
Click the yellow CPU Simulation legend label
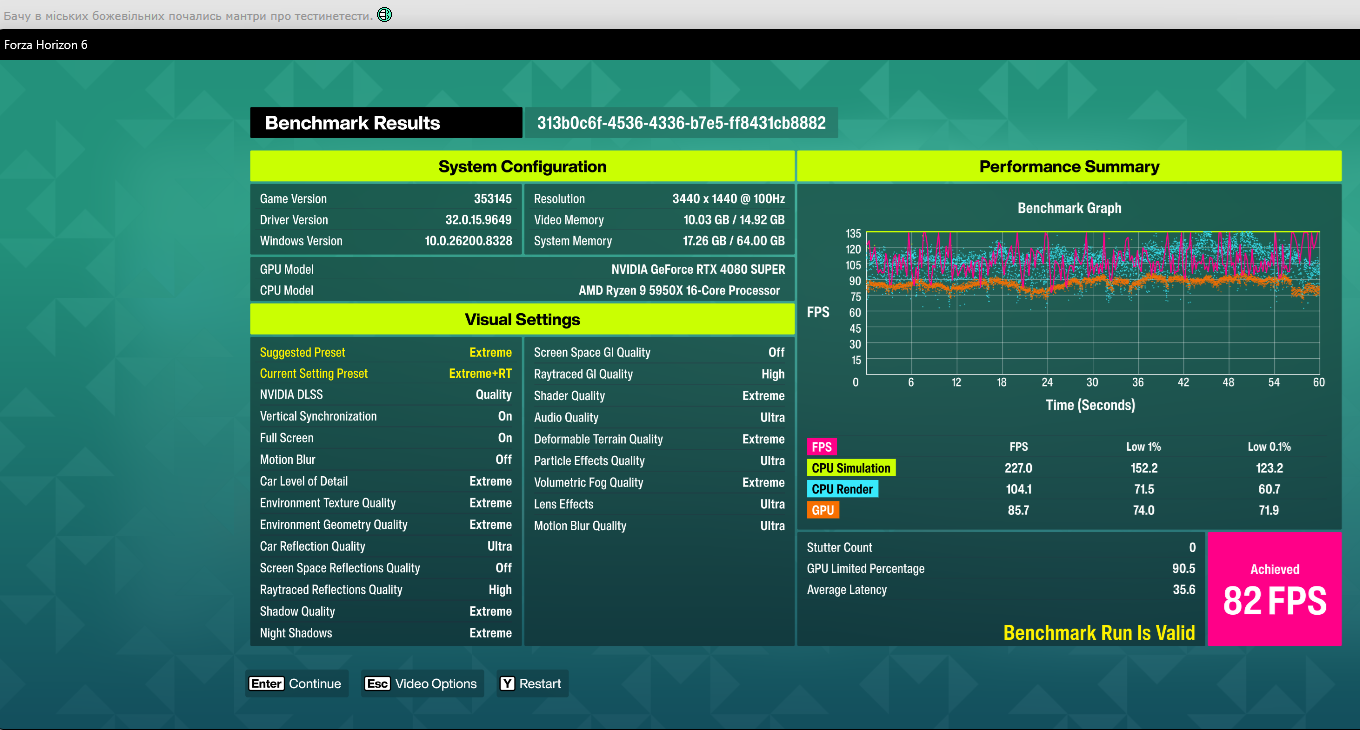point(851,468)
